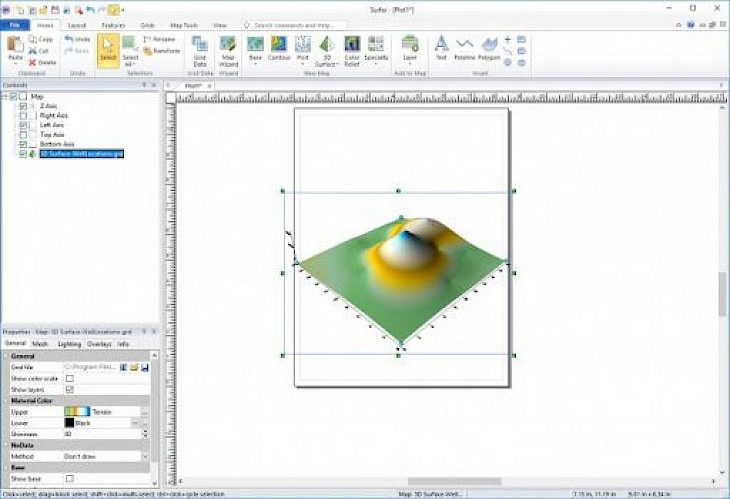
Task: Toggle the Z Axis checkbox
Action: [x=23, y=106]
